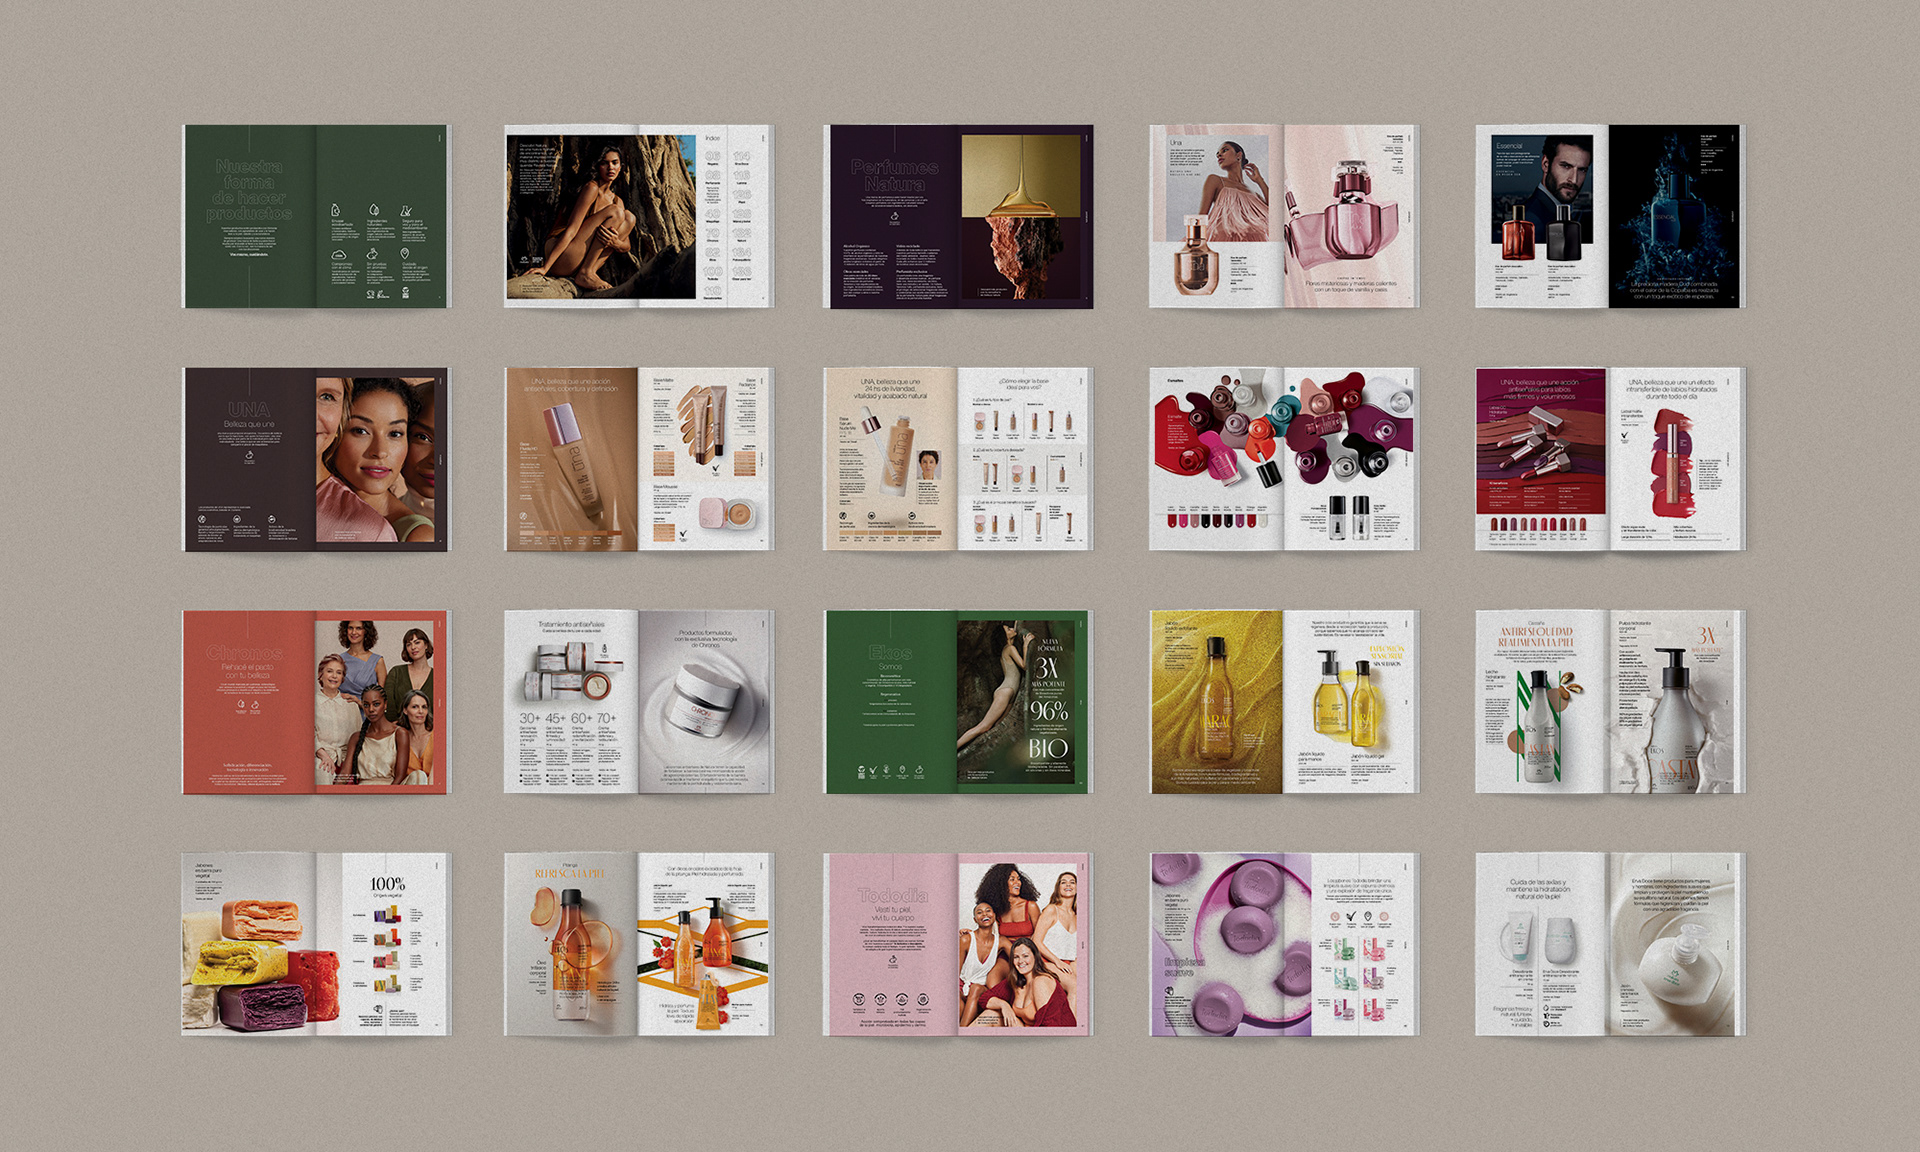Click the UNA foundation bottle spread
Screen dimensions: 1920x1152
coord(638,459)
